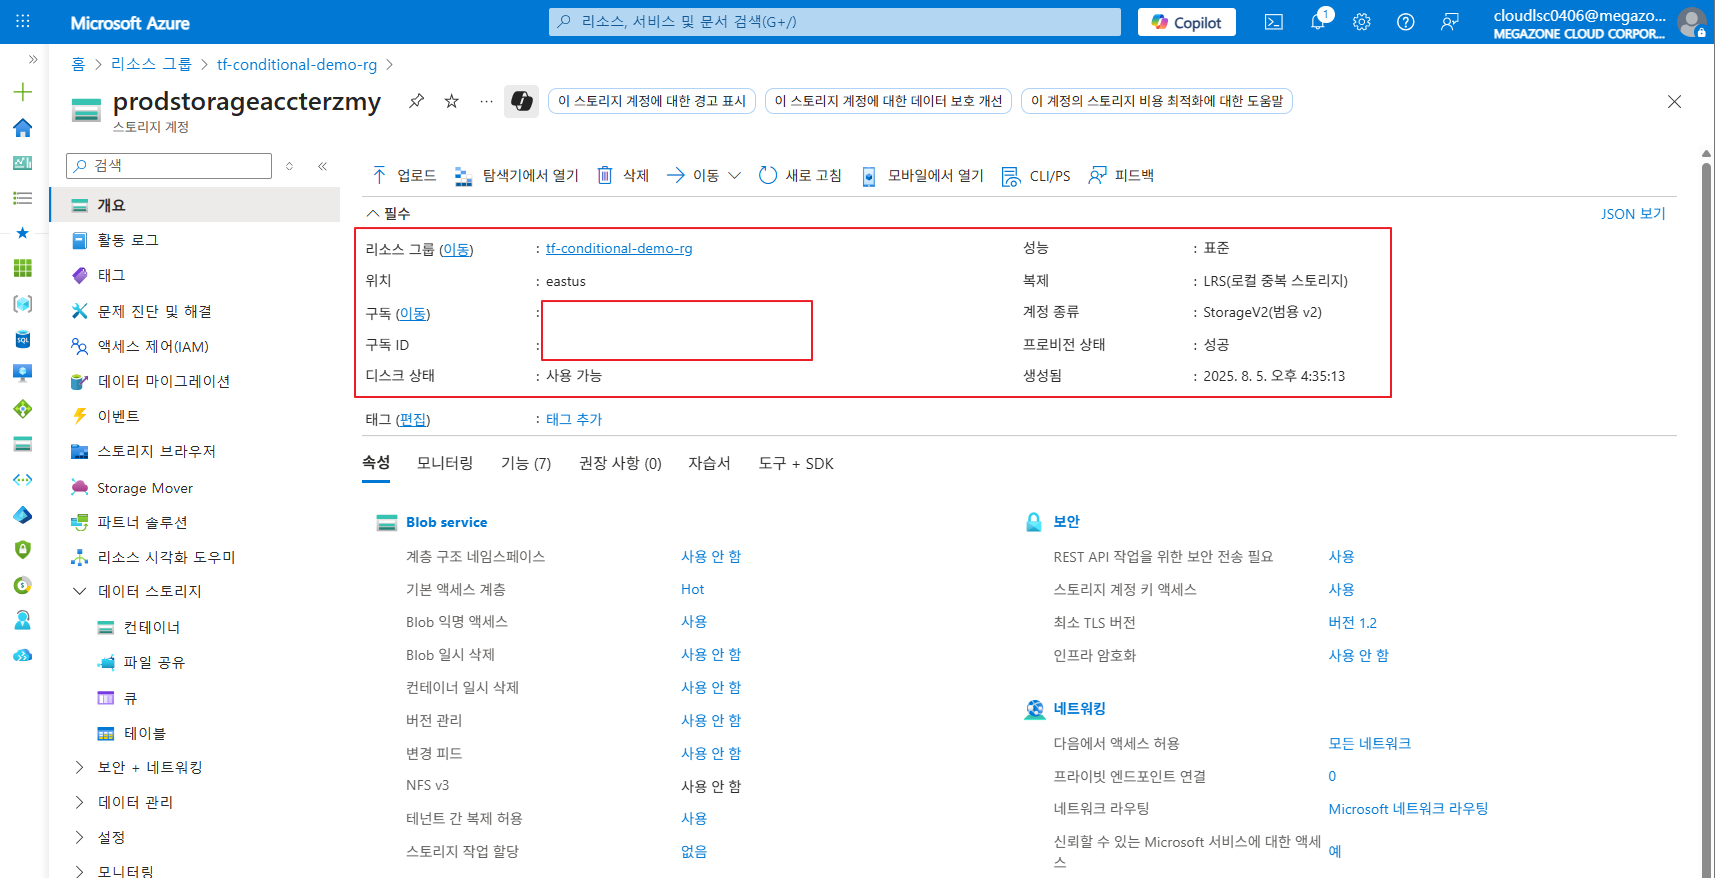1715x878 pixels.
Task: Click the account avatar picture
Action: pos(1692,22)
